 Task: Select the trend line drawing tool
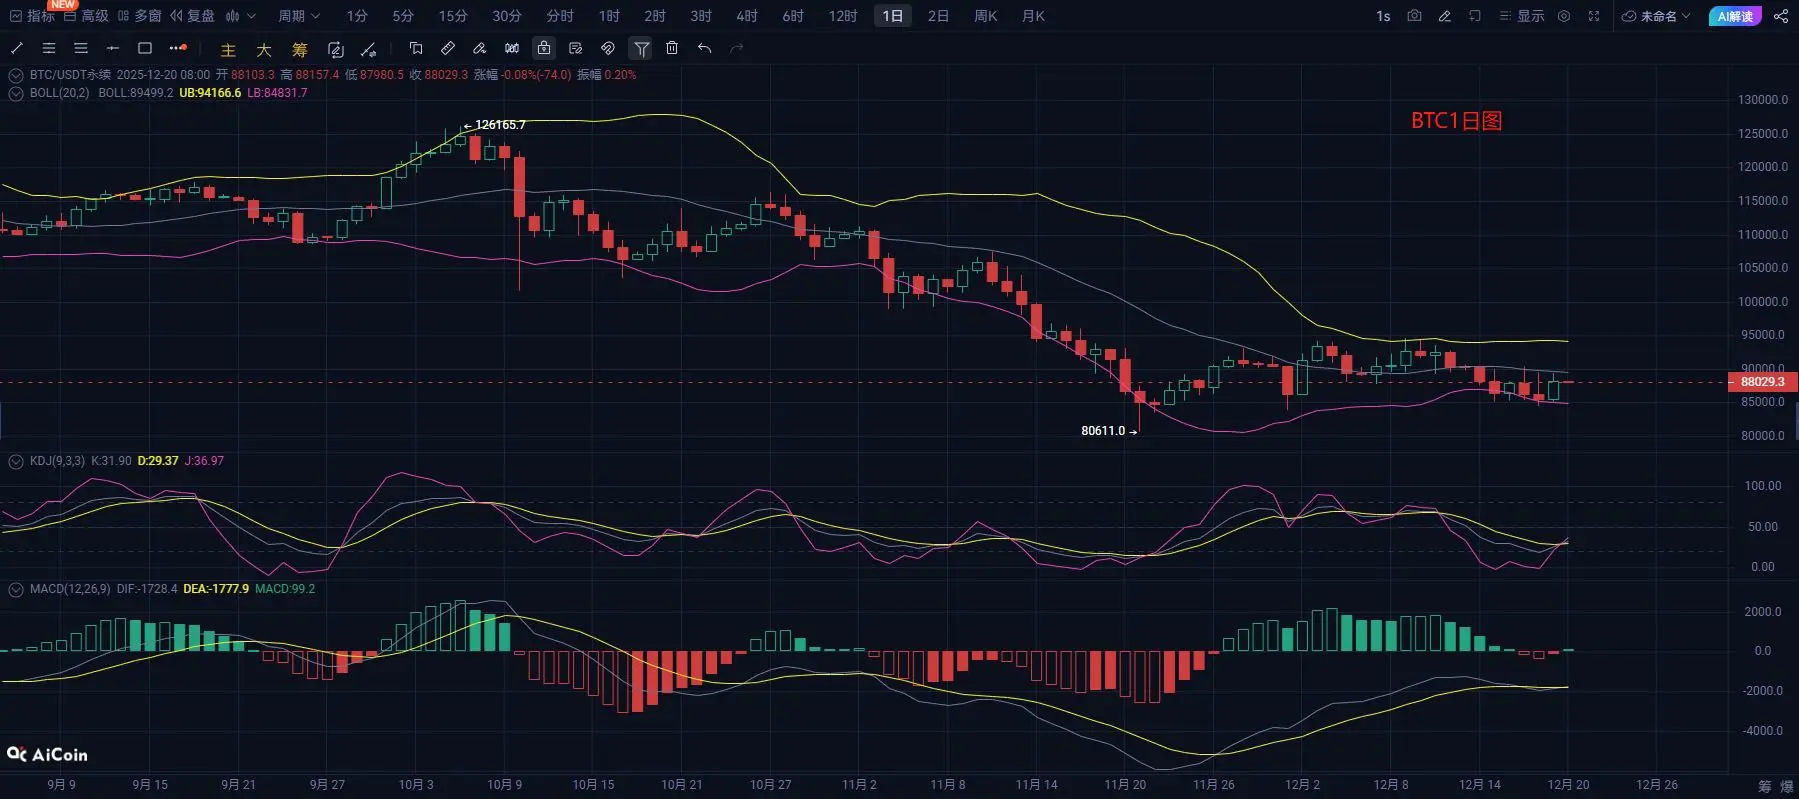coord(17,48)
